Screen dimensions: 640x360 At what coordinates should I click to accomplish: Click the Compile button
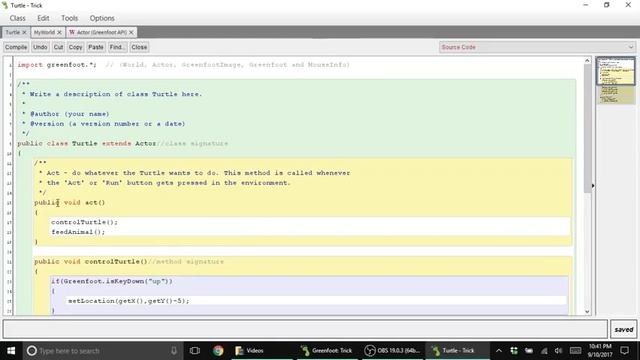pos(16,47)
